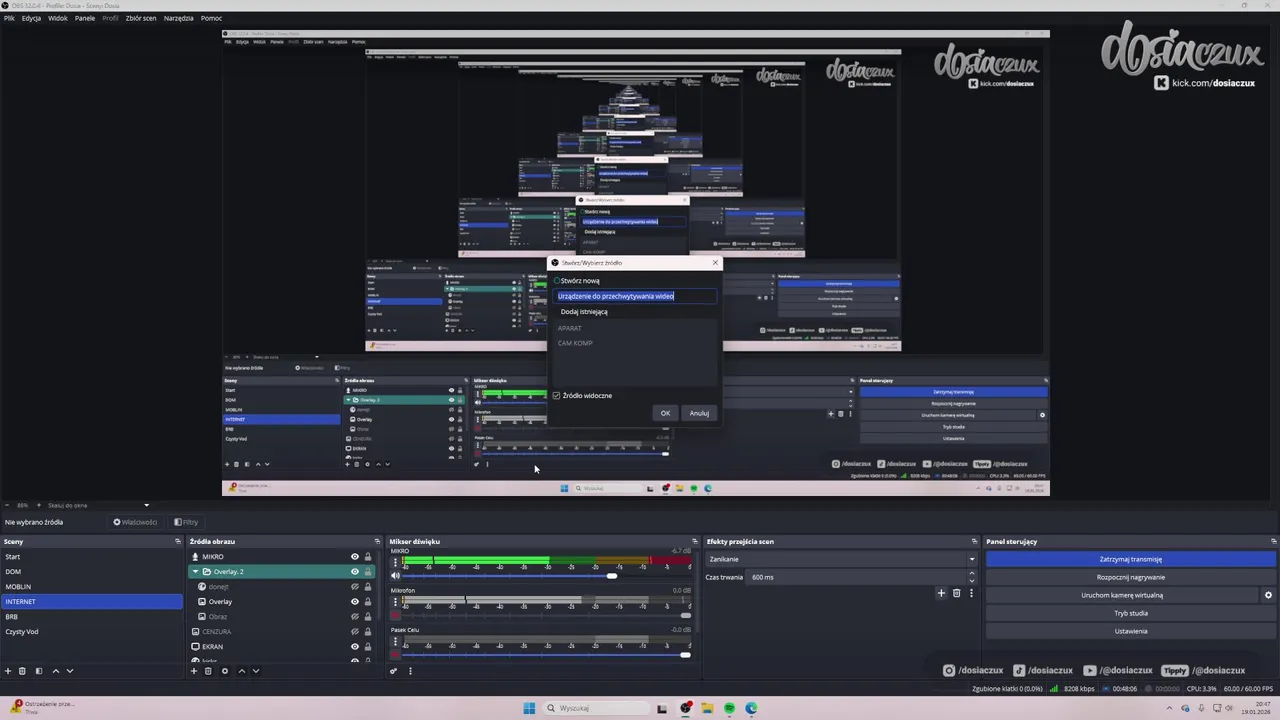The image size is (1280, 720).
Task: Open Filtry for the source
Action: [x=186, y=522]
